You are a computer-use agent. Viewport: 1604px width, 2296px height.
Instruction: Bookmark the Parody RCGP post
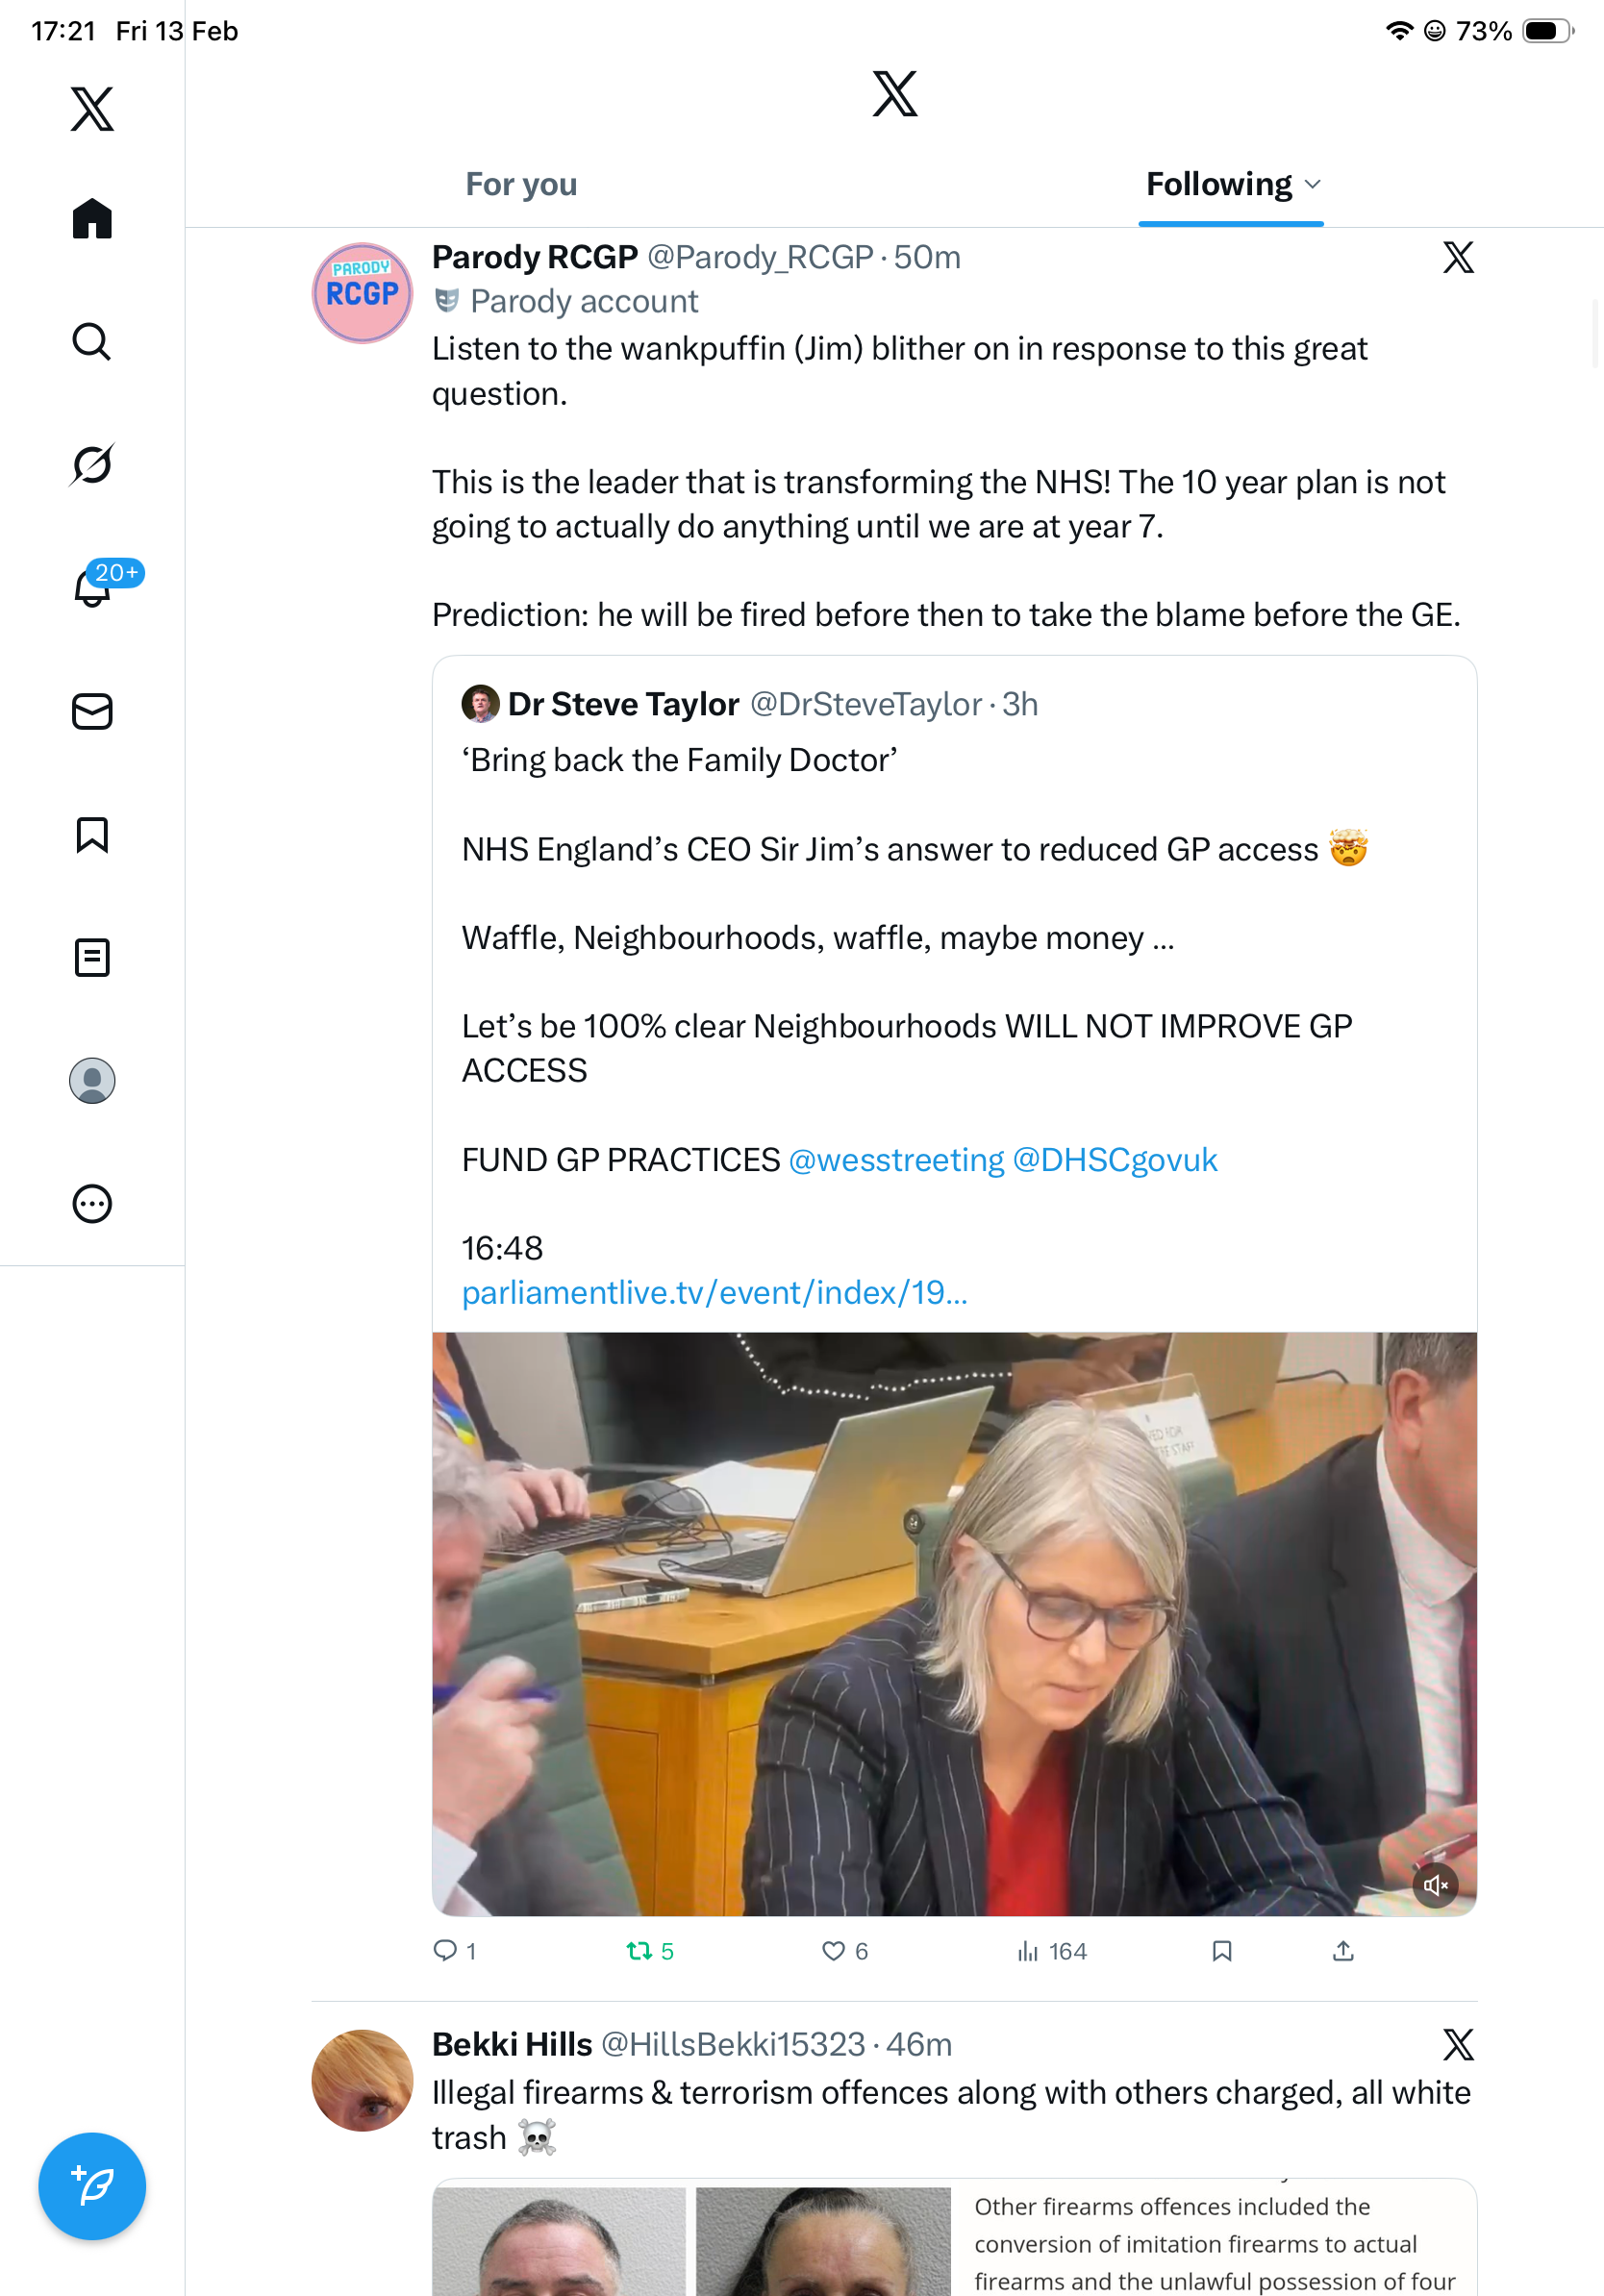click(x=1221, y=1951)
